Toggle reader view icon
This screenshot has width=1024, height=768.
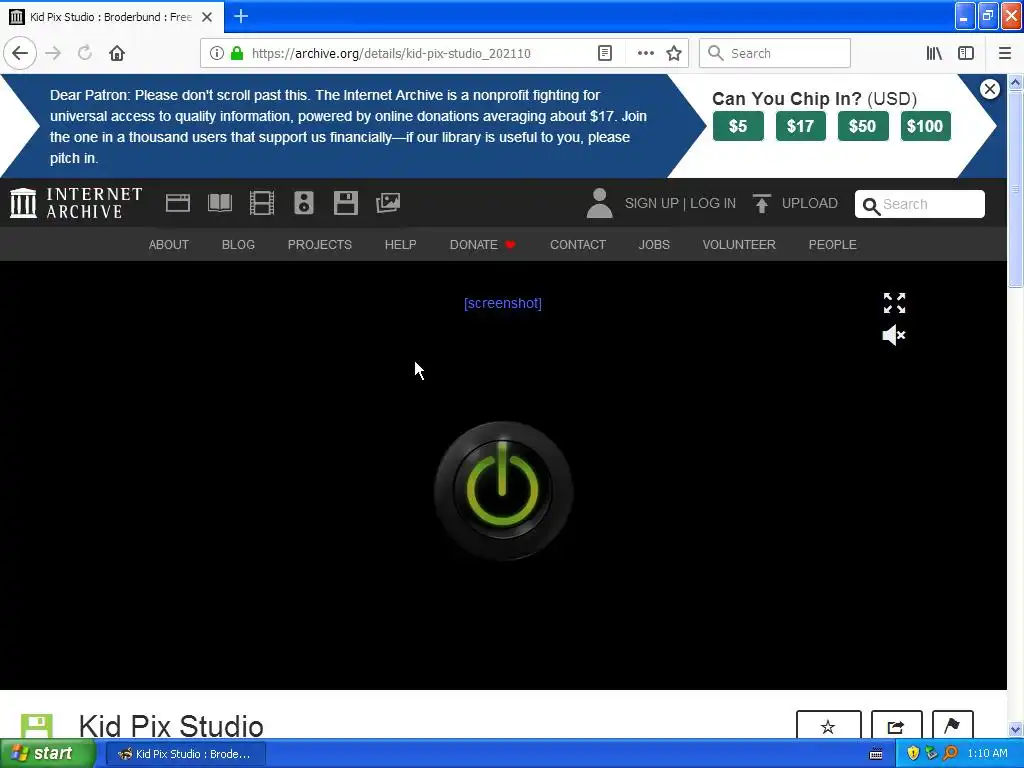[x=605, y=53]
